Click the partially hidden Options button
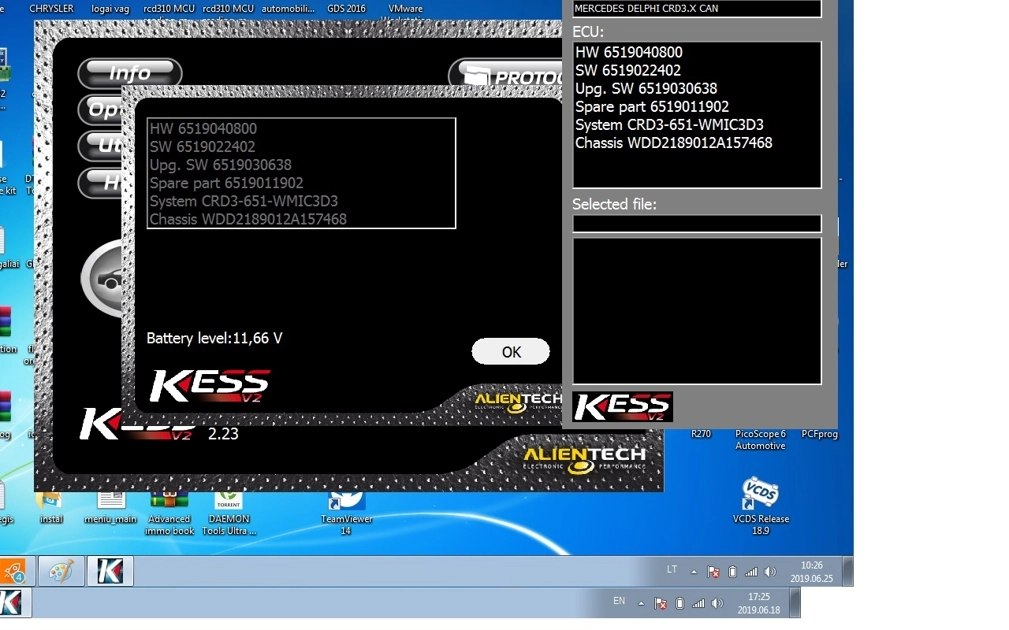Viewport: 1009px width, 630px height. pyautogui.click(x=100, y=109)
